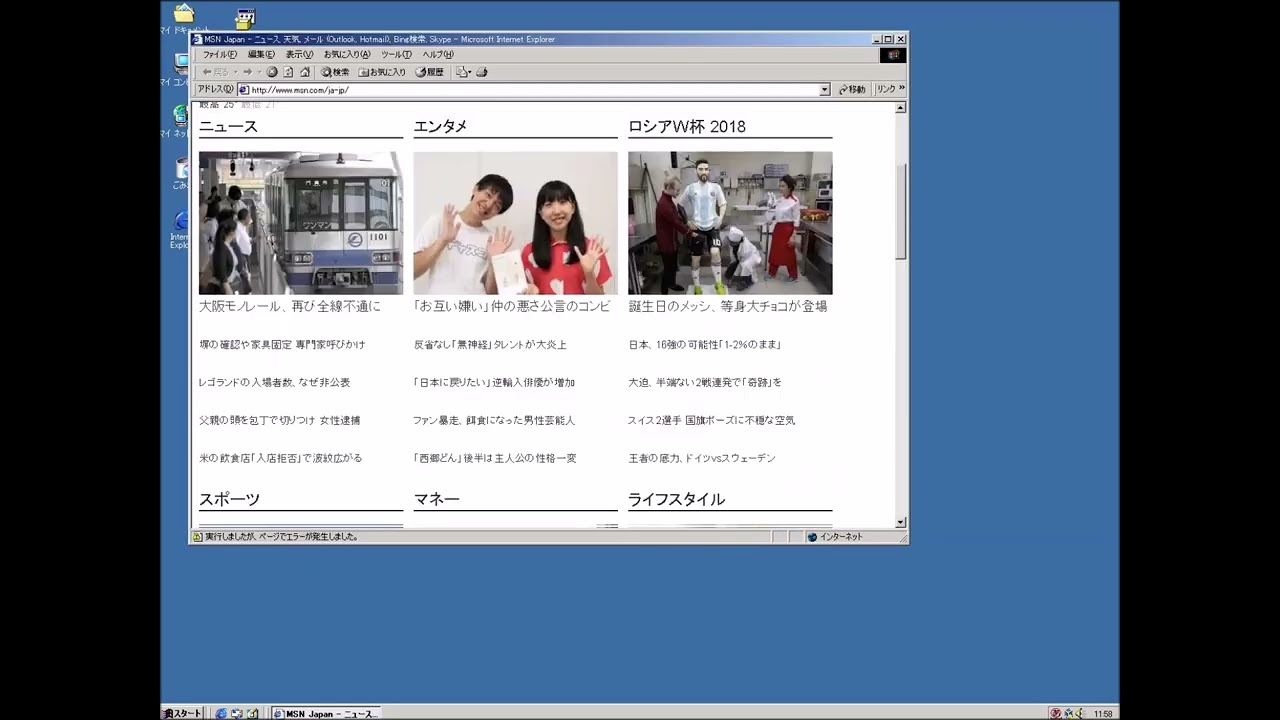Click the Refresh page icon

pos(288,72)
